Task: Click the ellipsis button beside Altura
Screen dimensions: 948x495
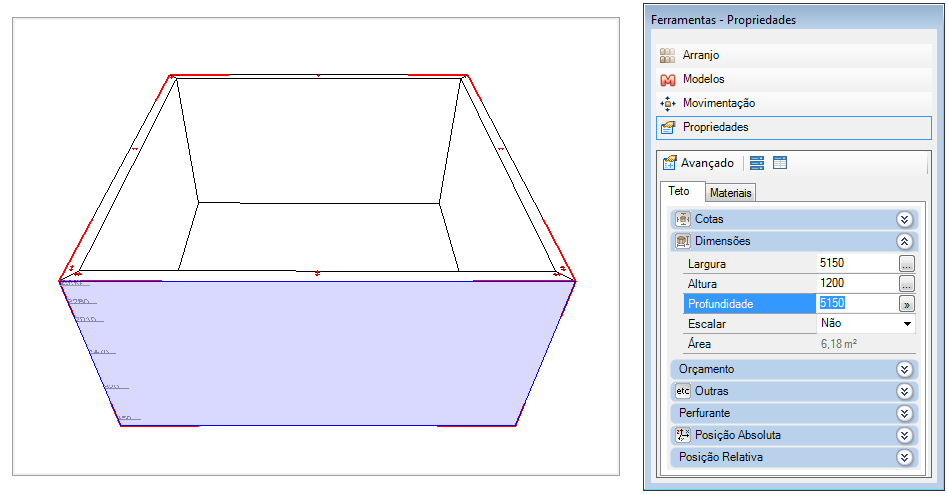Action: coord(906,283)
